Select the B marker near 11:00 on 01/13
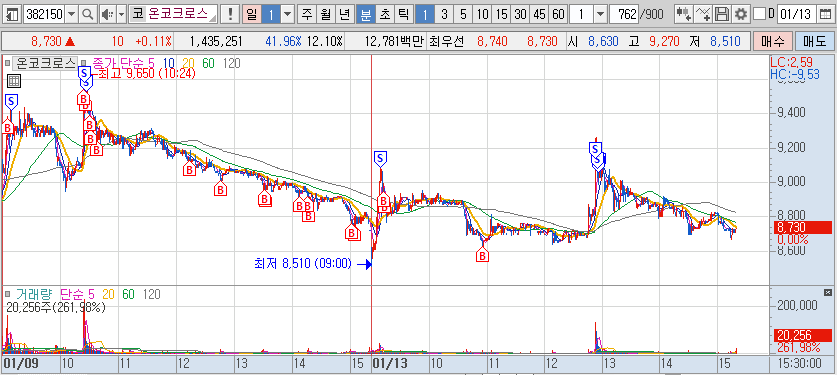 (x=483, y=256)
